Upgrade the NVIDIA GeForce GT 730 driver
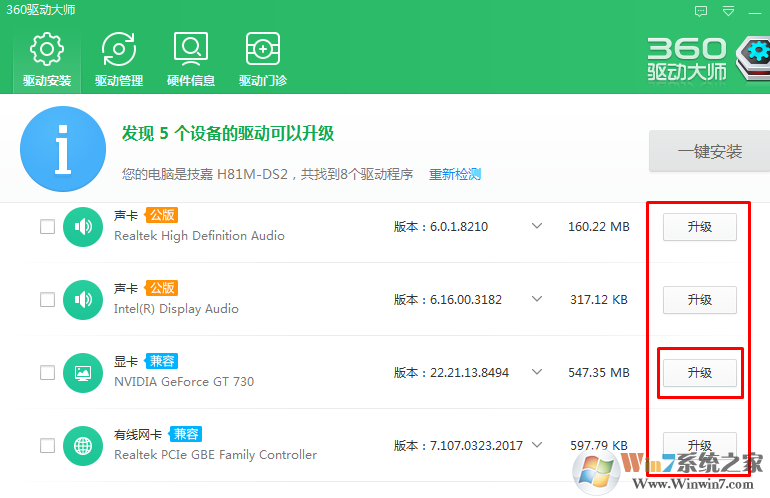Viewport: 770px width, 498px height. point(699,373)
